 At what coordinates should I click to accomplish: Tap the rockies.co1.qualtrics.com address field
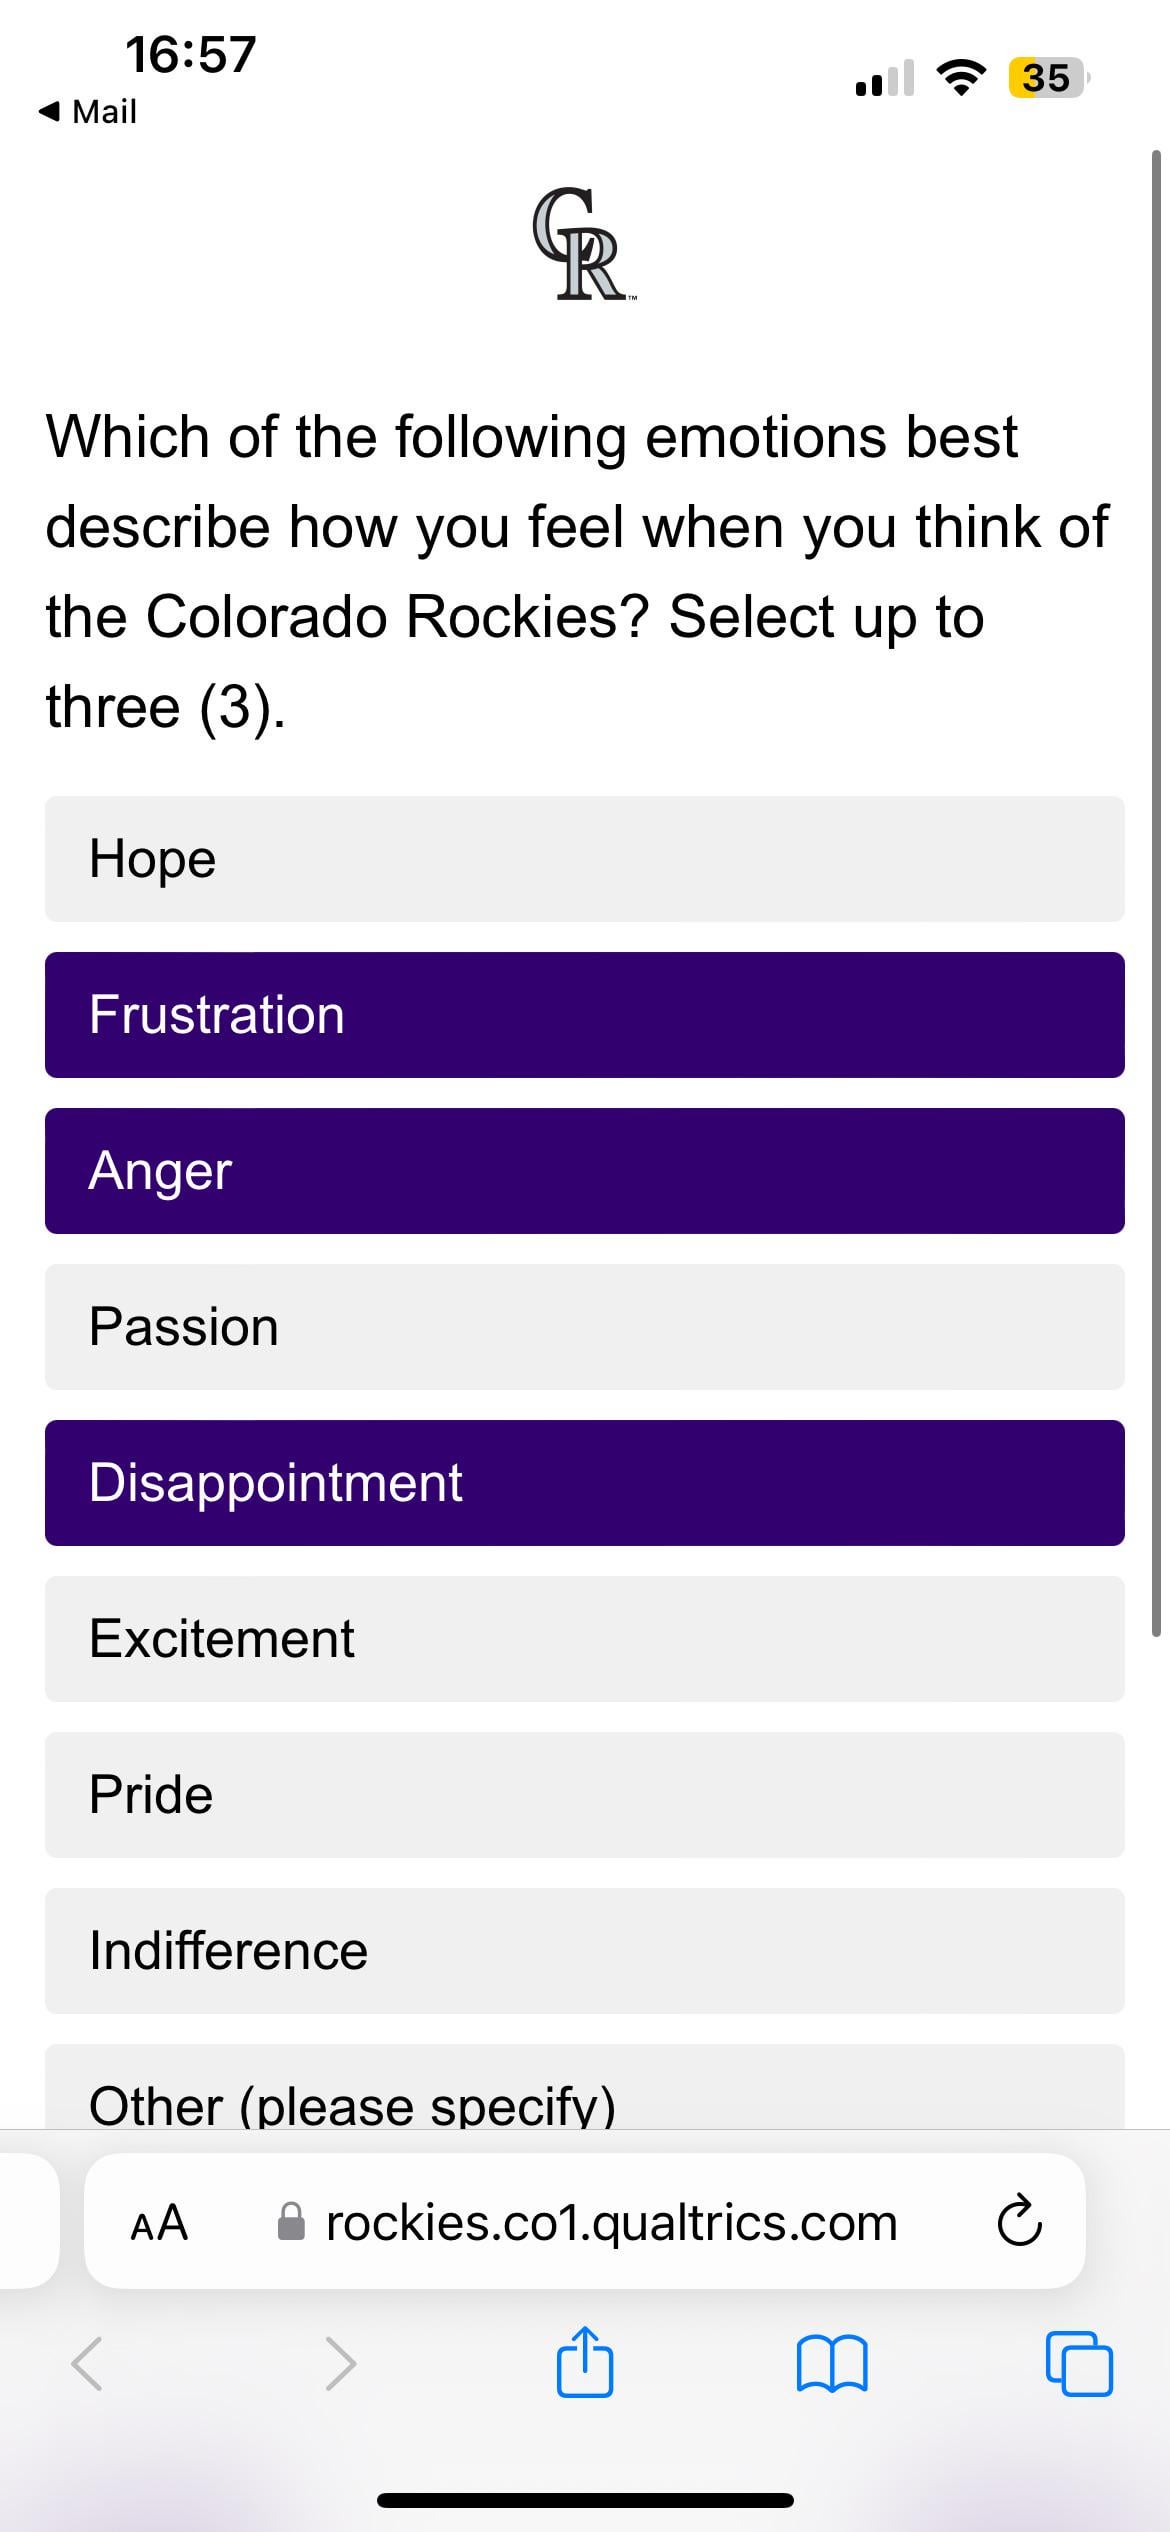click(610, 2222)
